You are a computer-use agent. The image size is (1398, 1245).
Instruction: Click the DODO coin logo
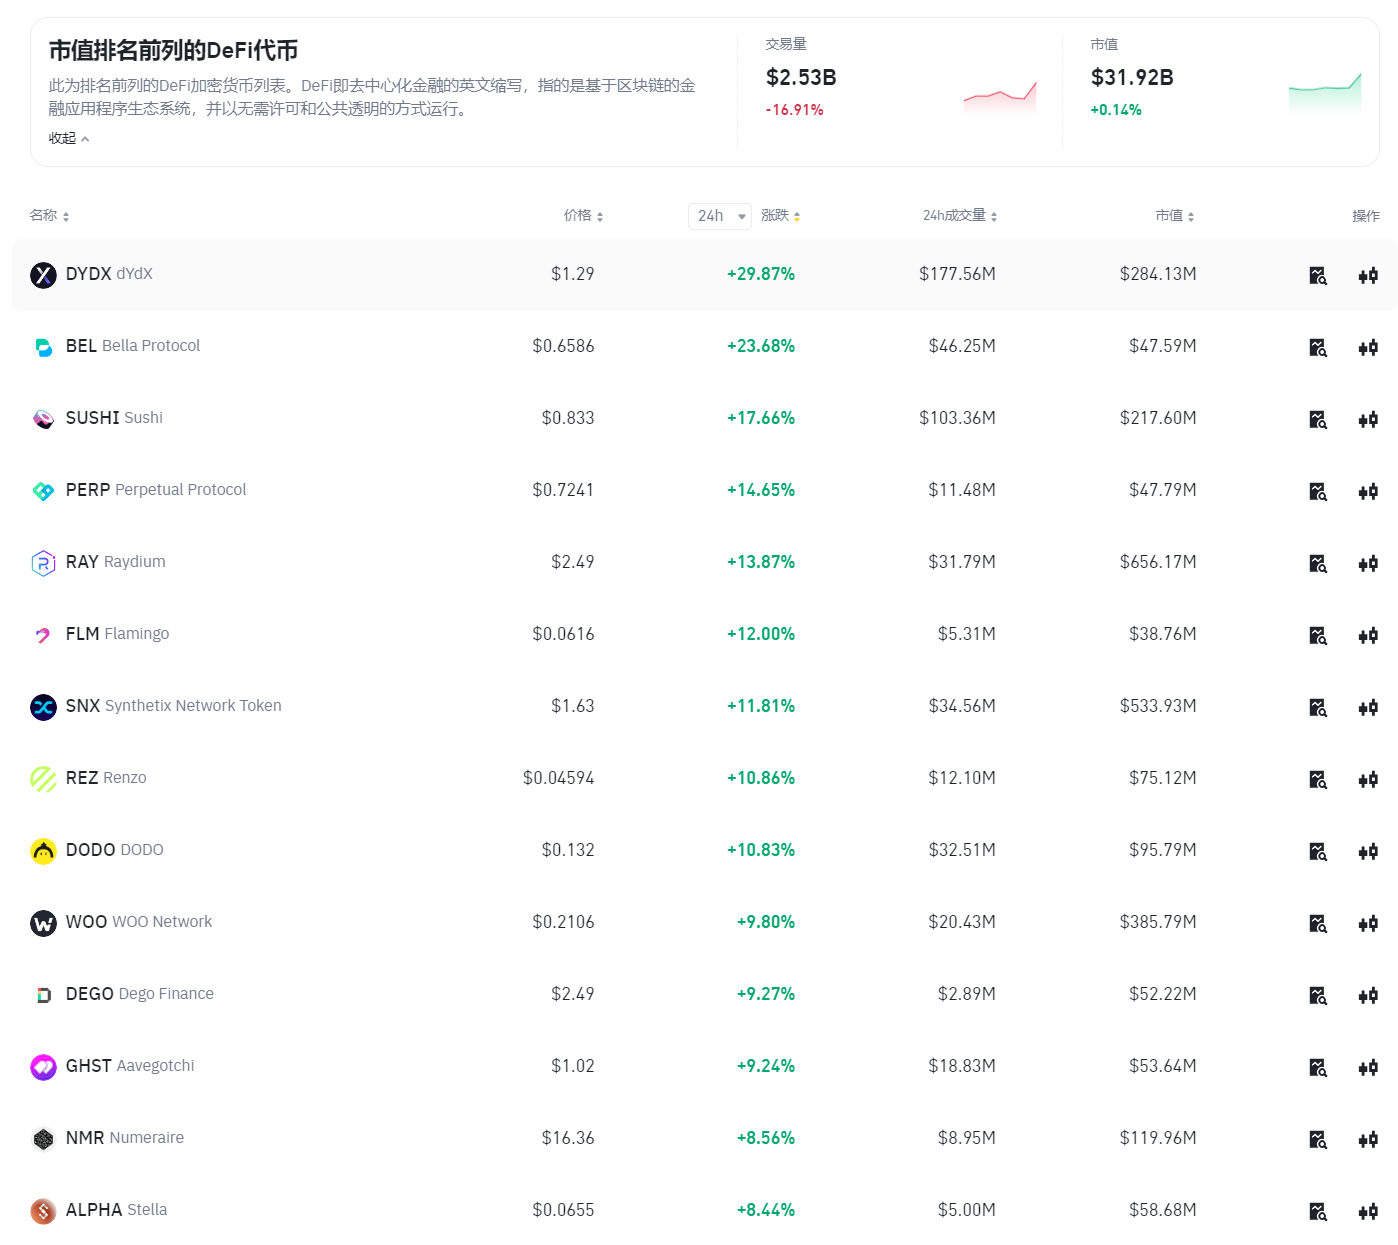[43, 851]
